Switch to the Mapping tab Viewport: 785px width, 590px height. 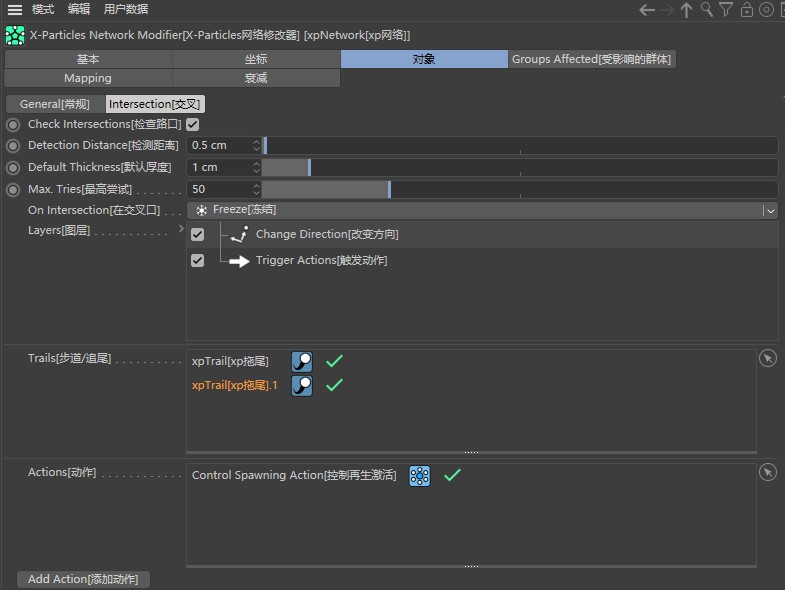point(88,78)
